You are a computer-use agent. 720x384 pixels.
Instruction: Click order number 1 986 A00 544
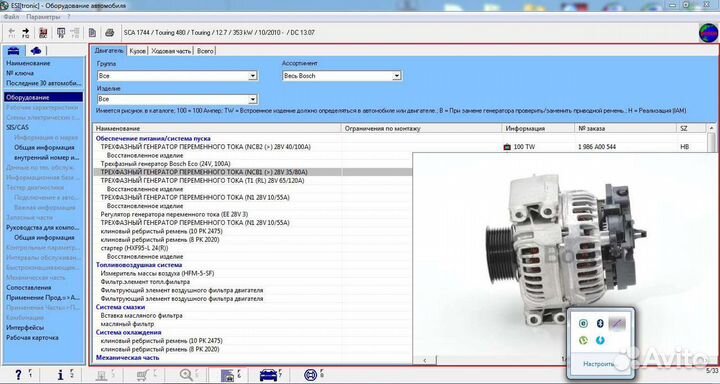[x=597, y=147]
